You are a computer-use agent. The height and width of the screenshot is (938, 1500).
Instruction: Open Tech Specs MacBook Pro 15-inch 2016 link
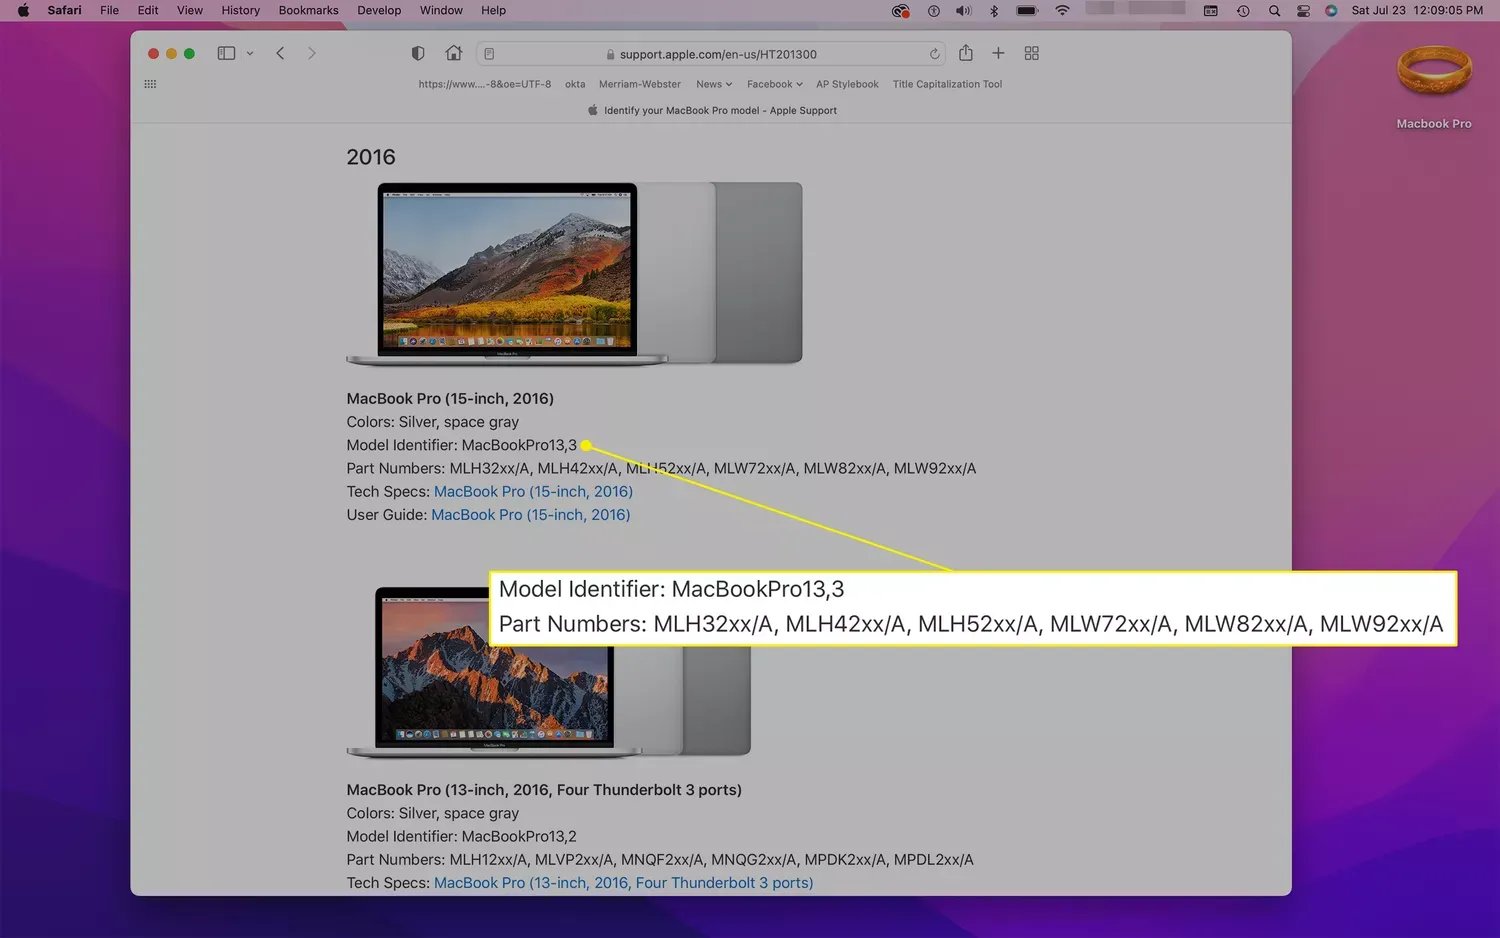[x=533, y=492]
